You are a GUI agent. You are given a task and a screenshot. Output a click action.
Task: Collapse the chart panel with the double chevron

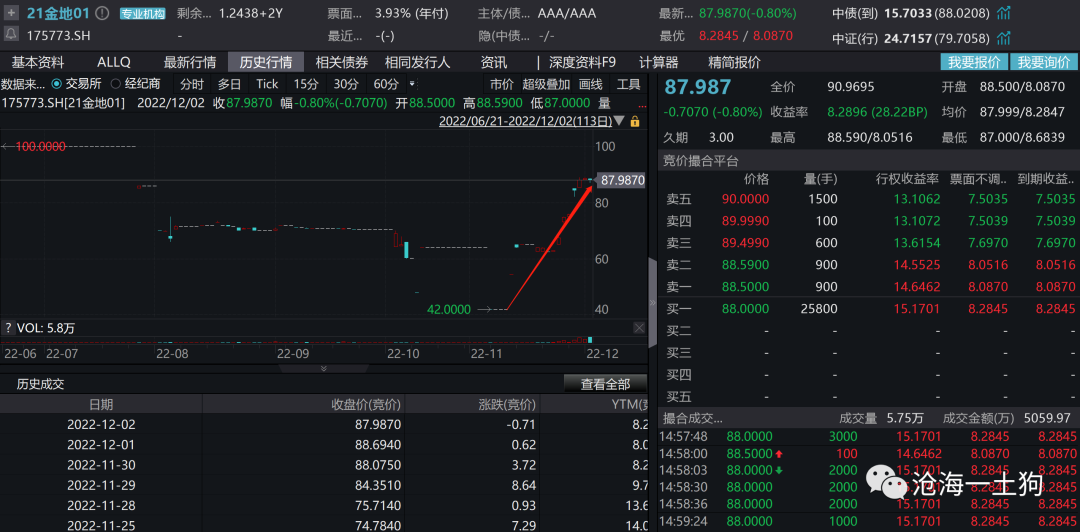pyautogui.click(x=323, y=368)
